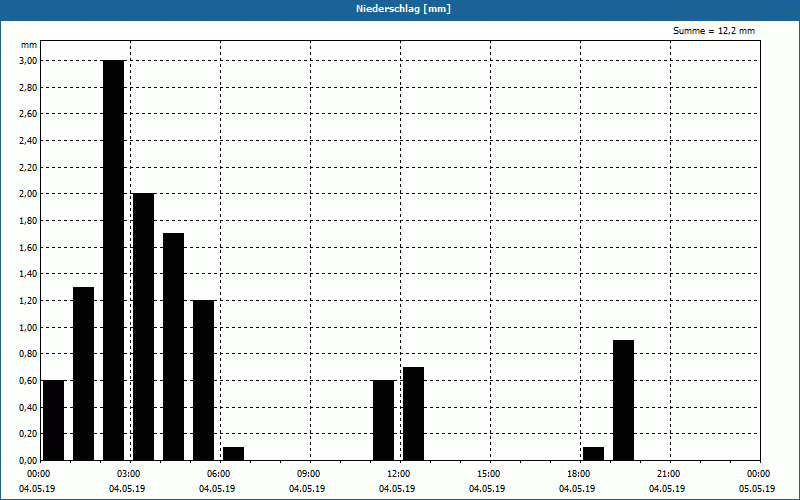Click the bar reaching 1,20 mm before 06:00

[x=204, y=380]
